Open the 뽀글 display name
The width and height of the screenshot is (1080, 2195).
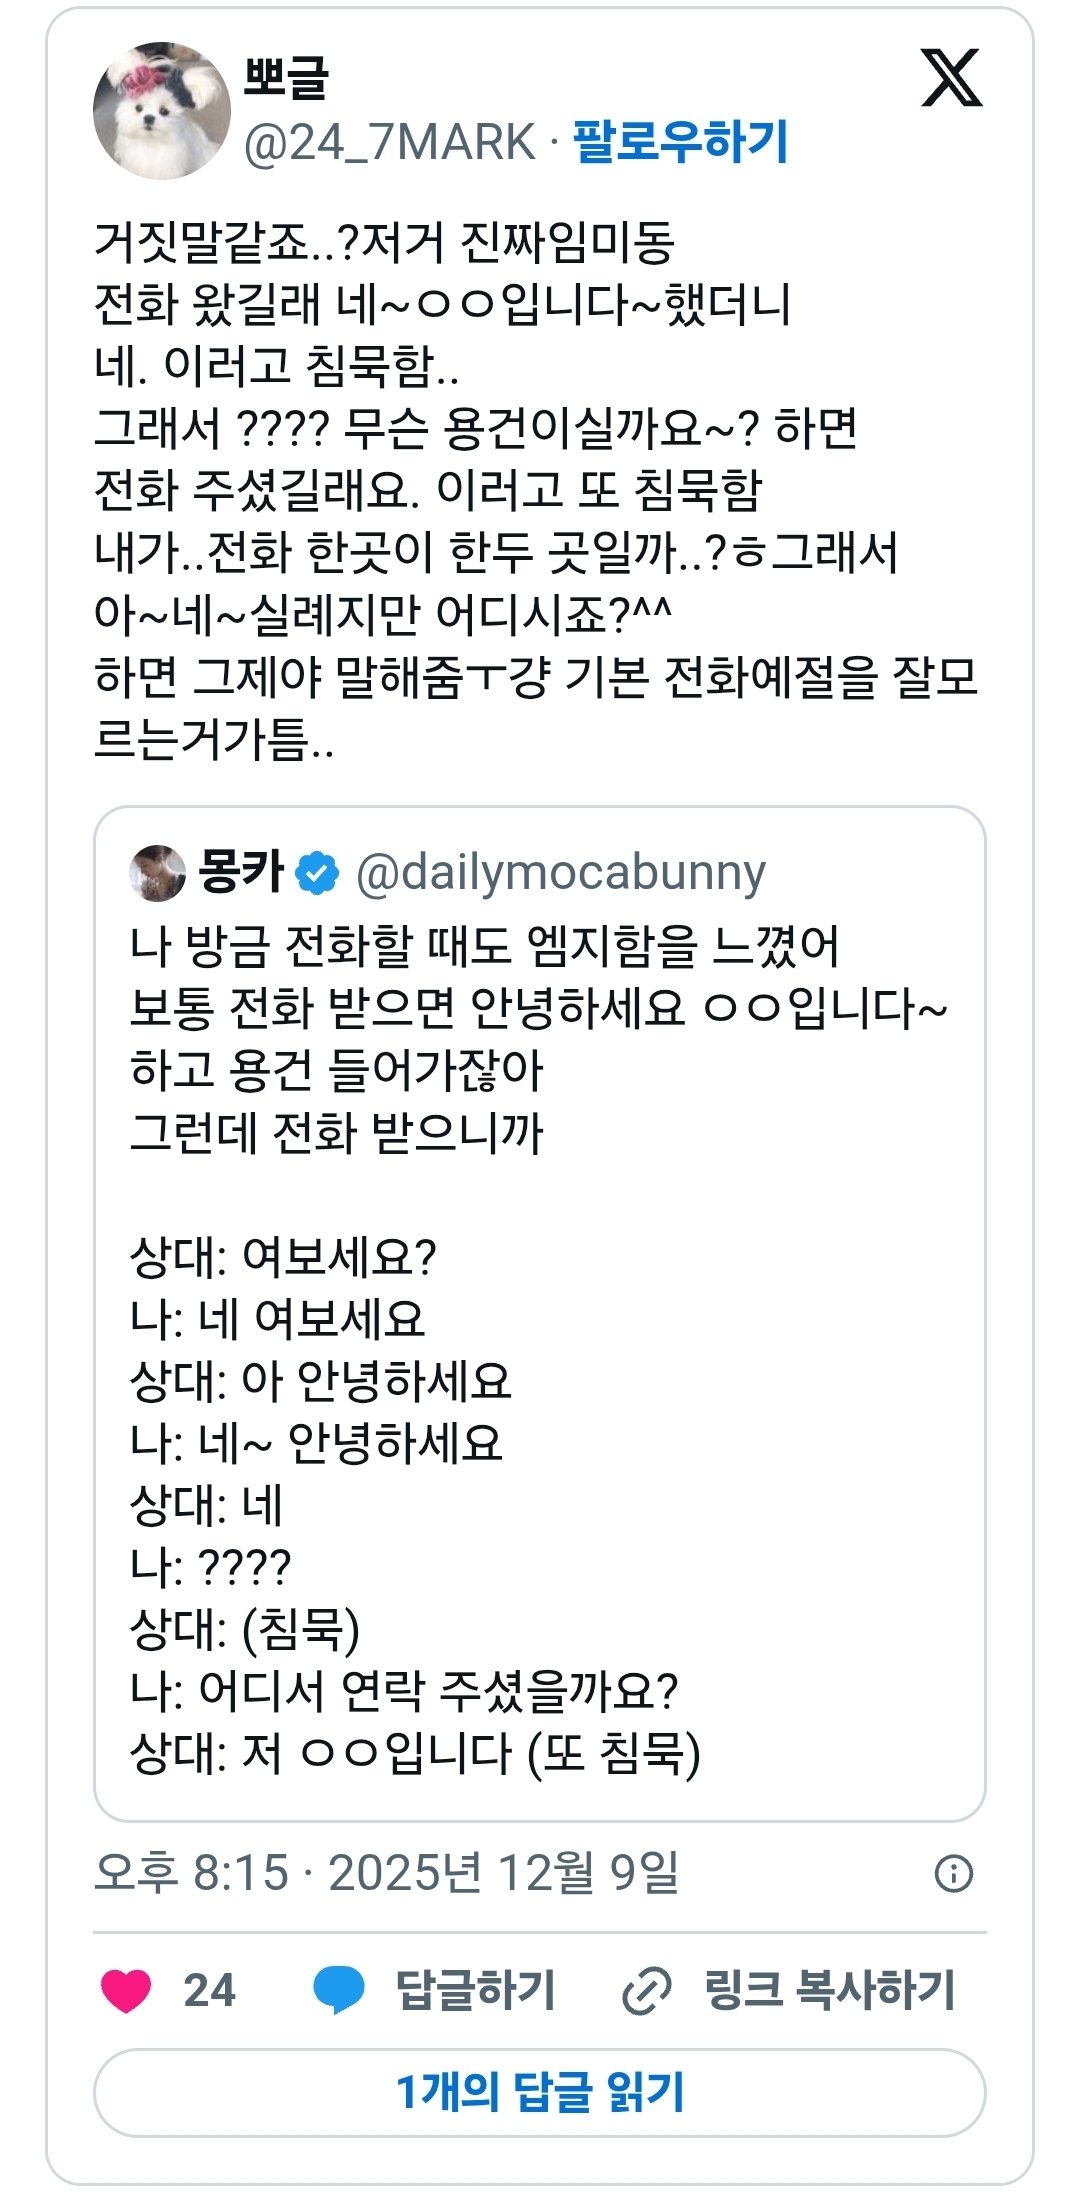[x=286, y=76]
